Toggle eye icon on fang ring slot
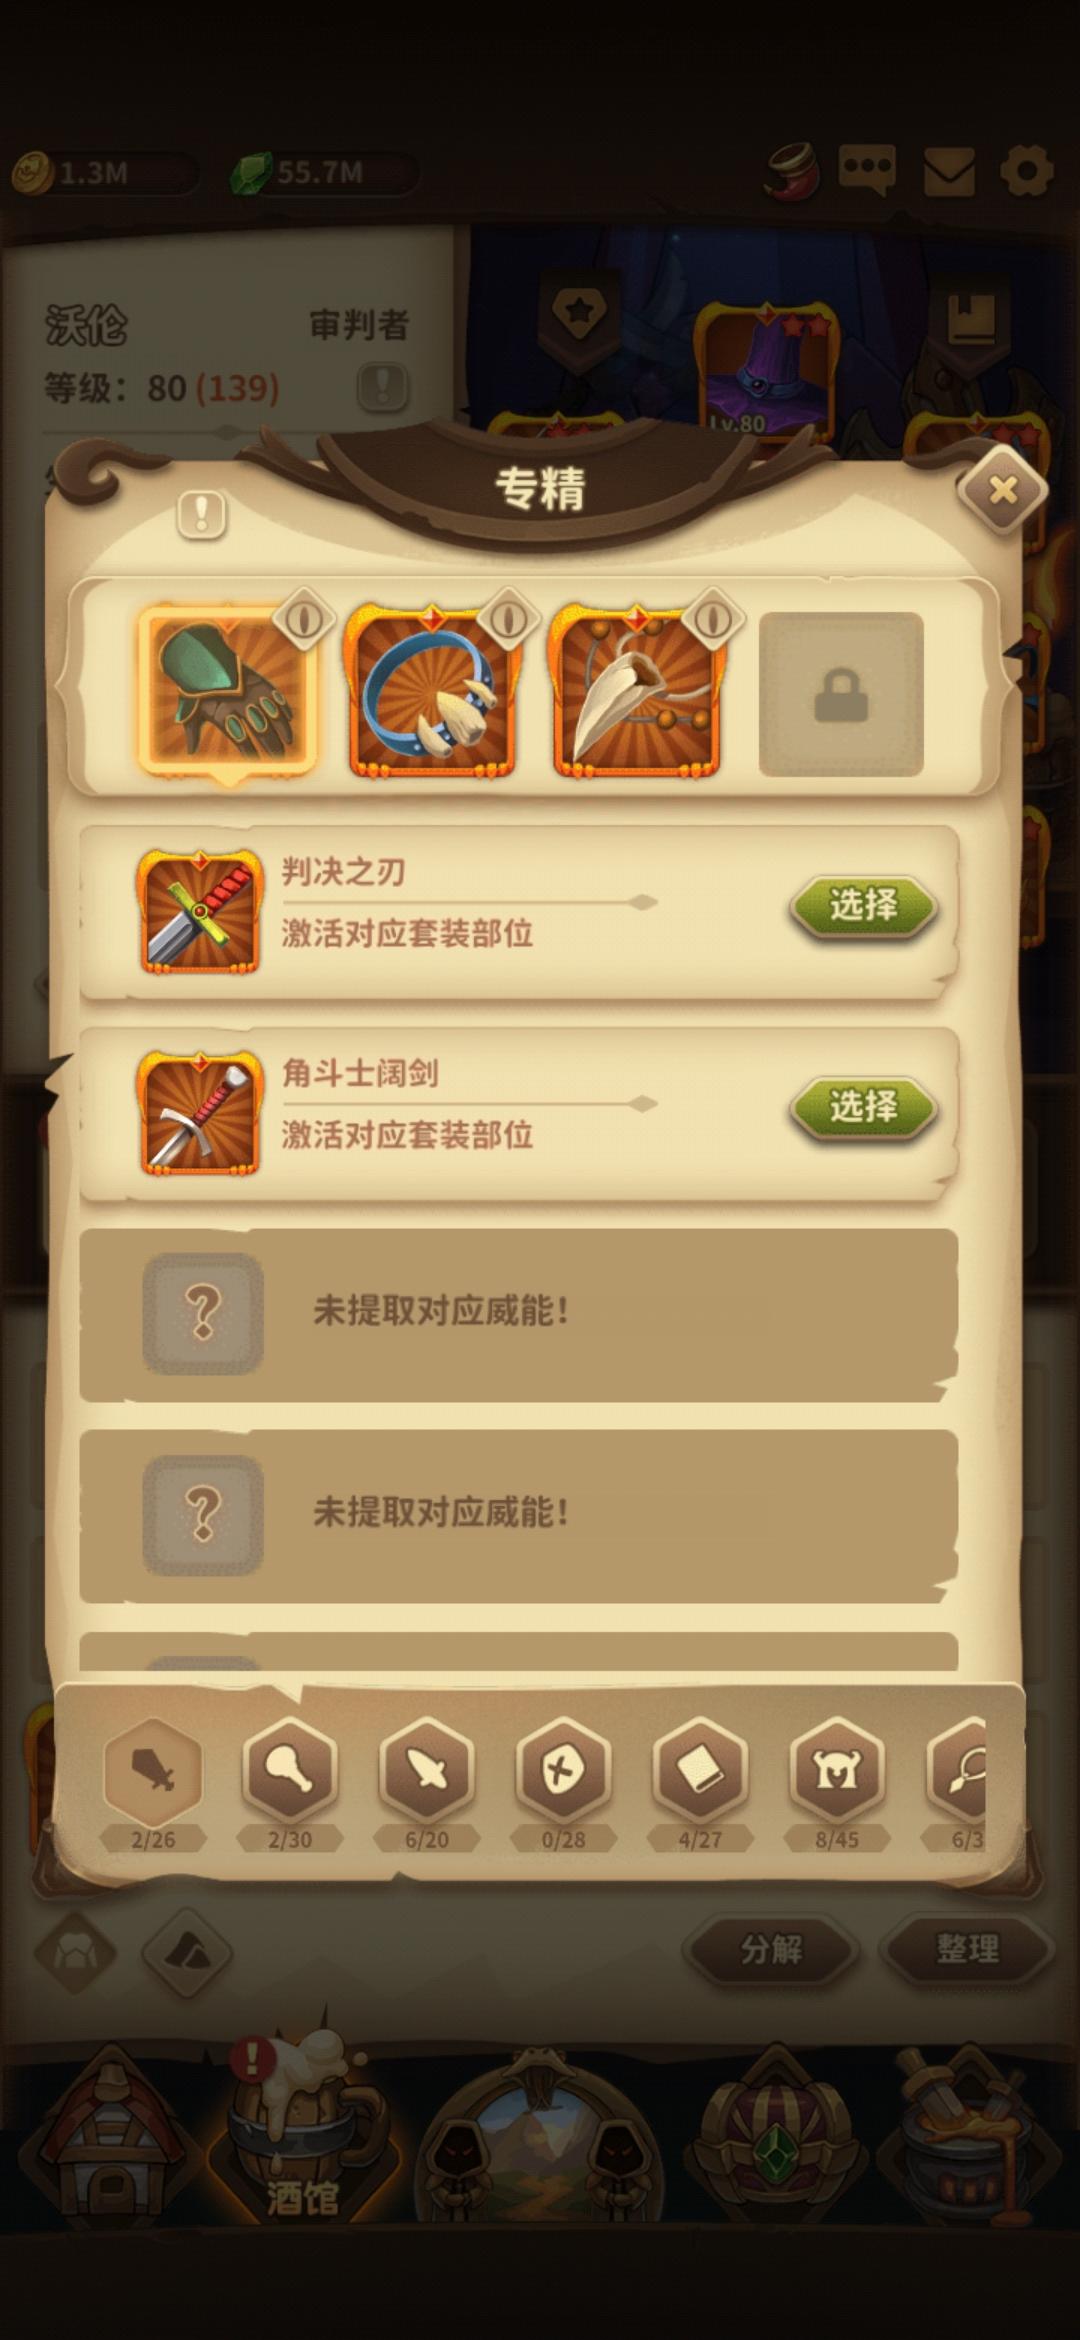1080x2340 pixels. point(508,620)
